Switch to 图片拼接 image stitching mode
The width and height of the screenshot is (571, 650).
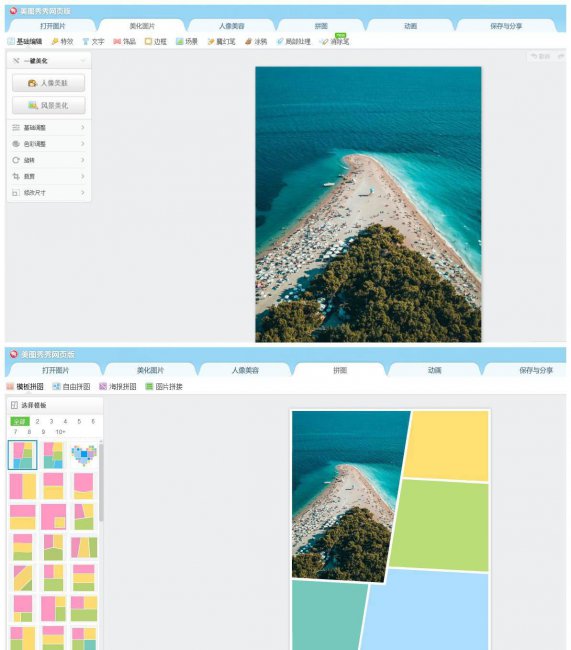[x=164, y=386]
